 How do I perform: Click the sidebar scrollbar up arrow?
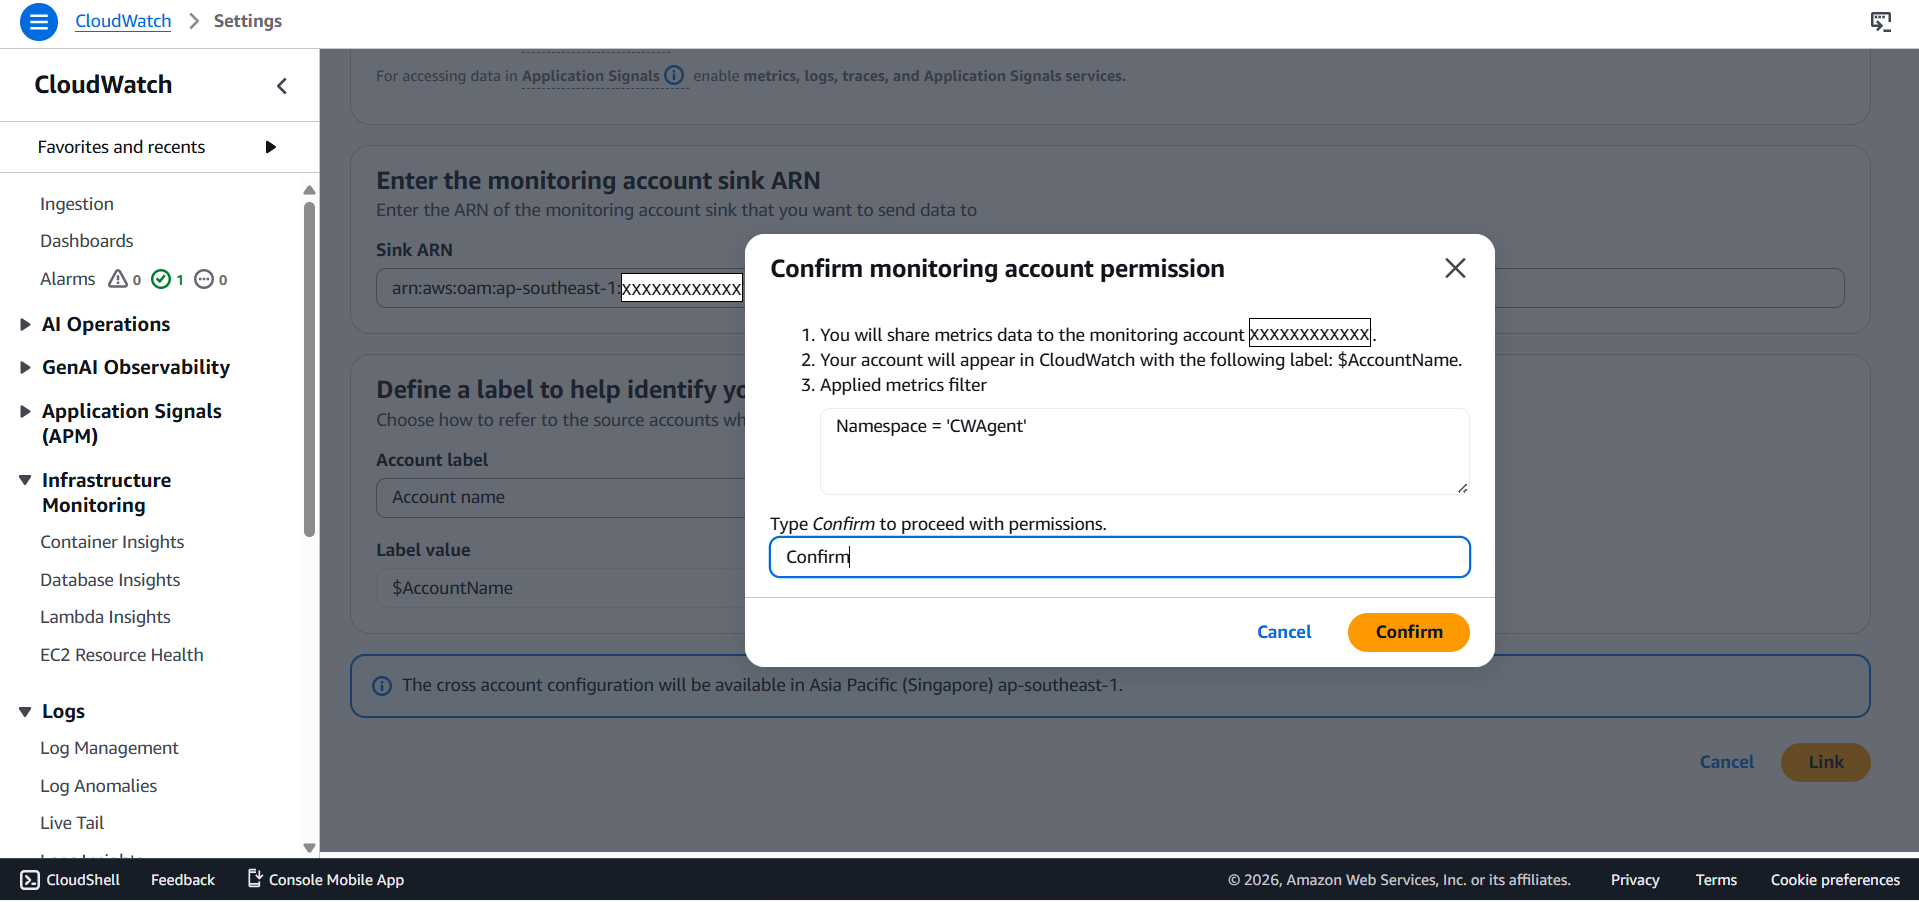(x=309, y=190)
